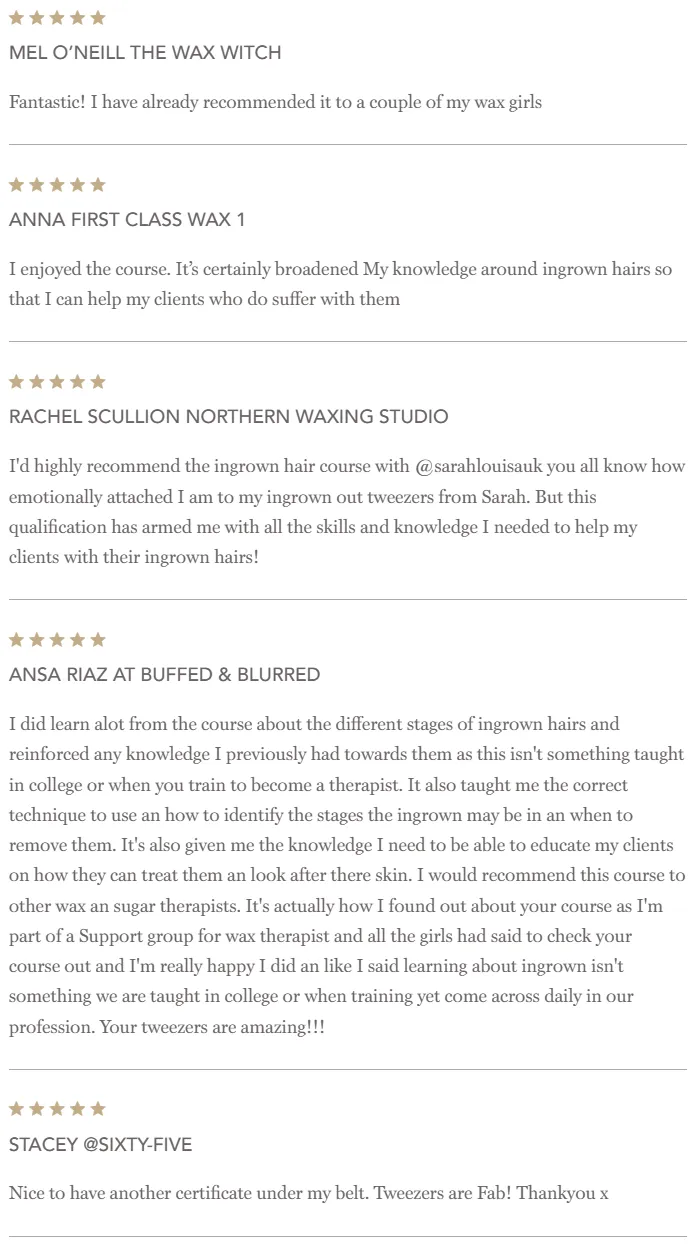Select the fifth star above Stacey @Sixty-Five
Image resolution: width=700 pixels, height=1251 pixels.
[97, 1109]
